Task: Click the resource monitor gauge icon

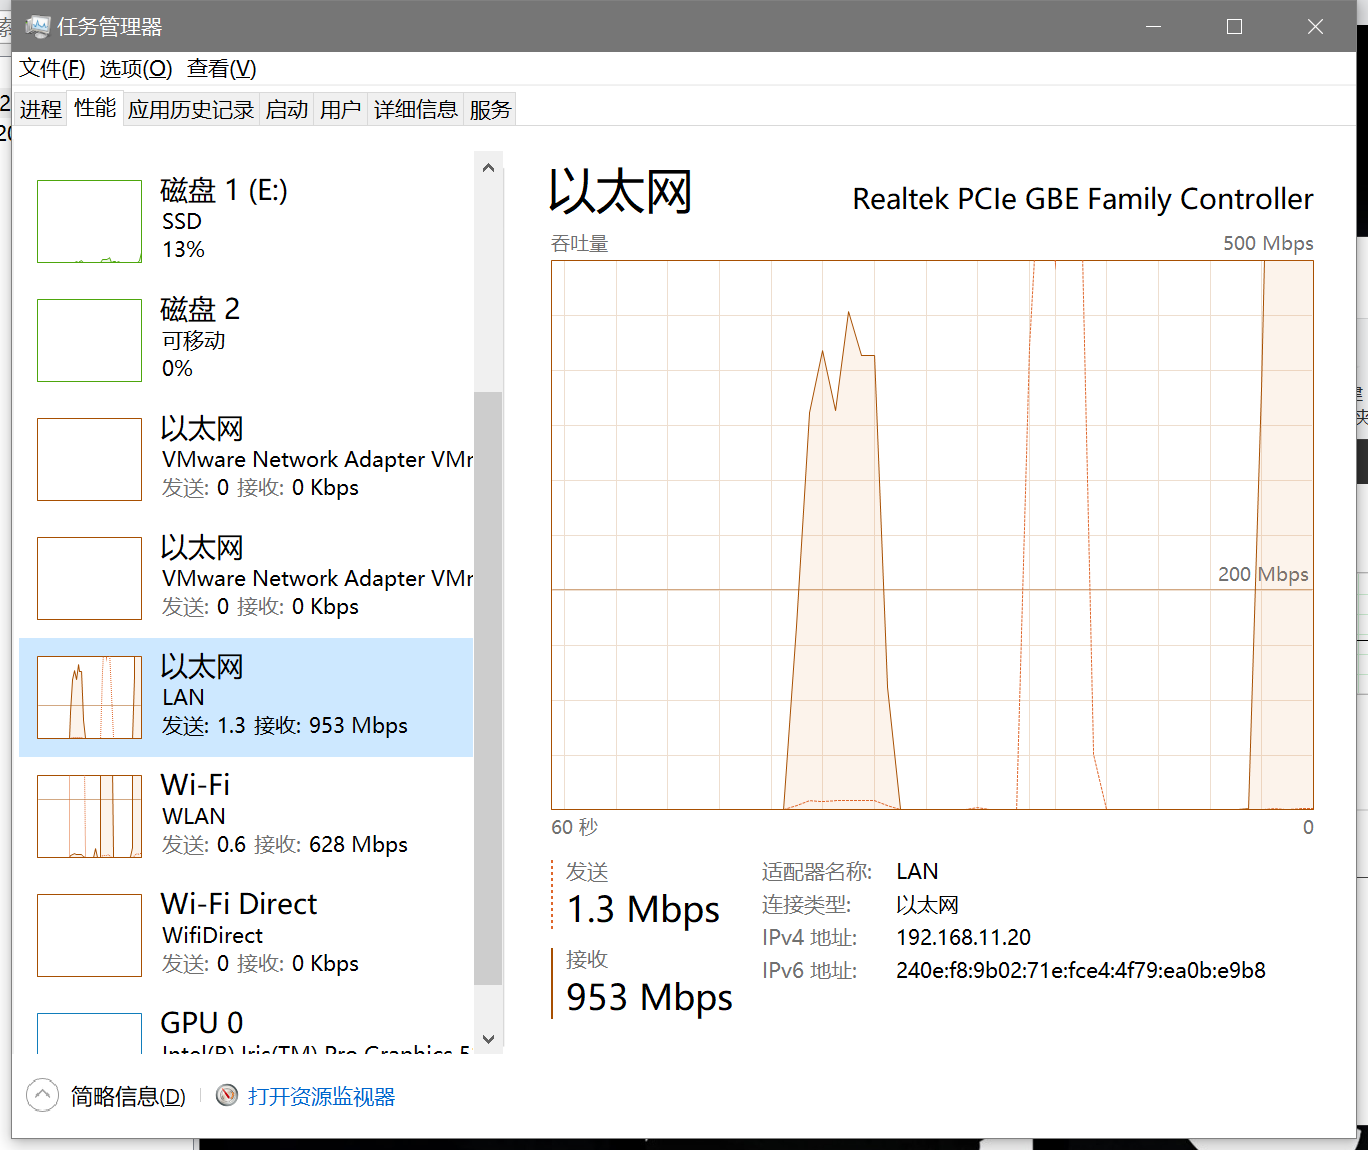Action: (x=227, y=1096)
